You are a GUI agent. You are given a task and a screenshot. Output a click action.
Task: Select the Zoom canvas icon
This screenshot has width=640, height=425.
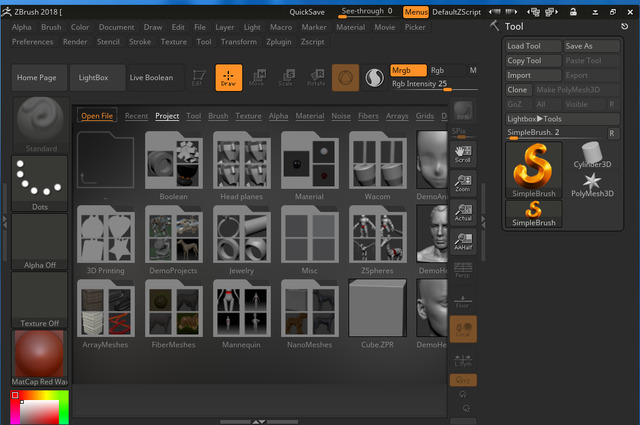462,181
